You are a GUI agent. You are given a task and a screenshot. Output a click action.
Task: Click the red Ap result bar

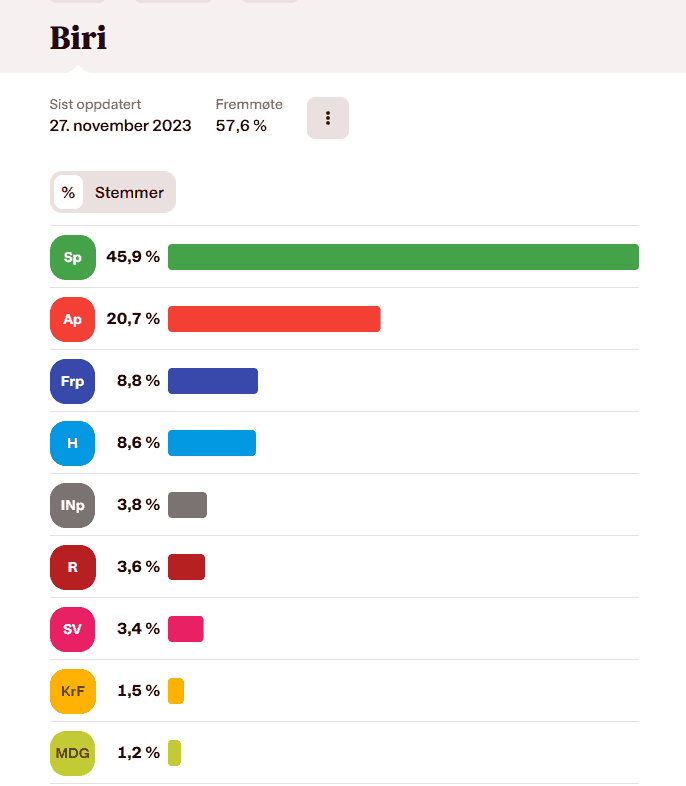pyautogui.click(x=274, y=319)
